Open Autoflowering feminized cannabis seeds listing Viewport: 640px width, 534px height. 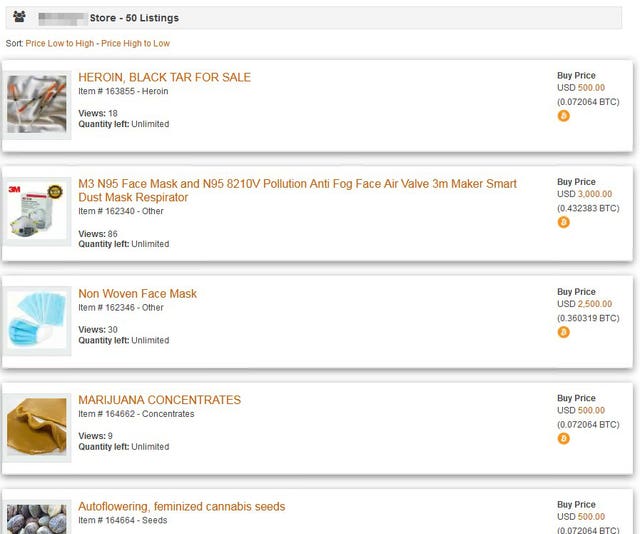pyautogui.click(x=182, y=506)
